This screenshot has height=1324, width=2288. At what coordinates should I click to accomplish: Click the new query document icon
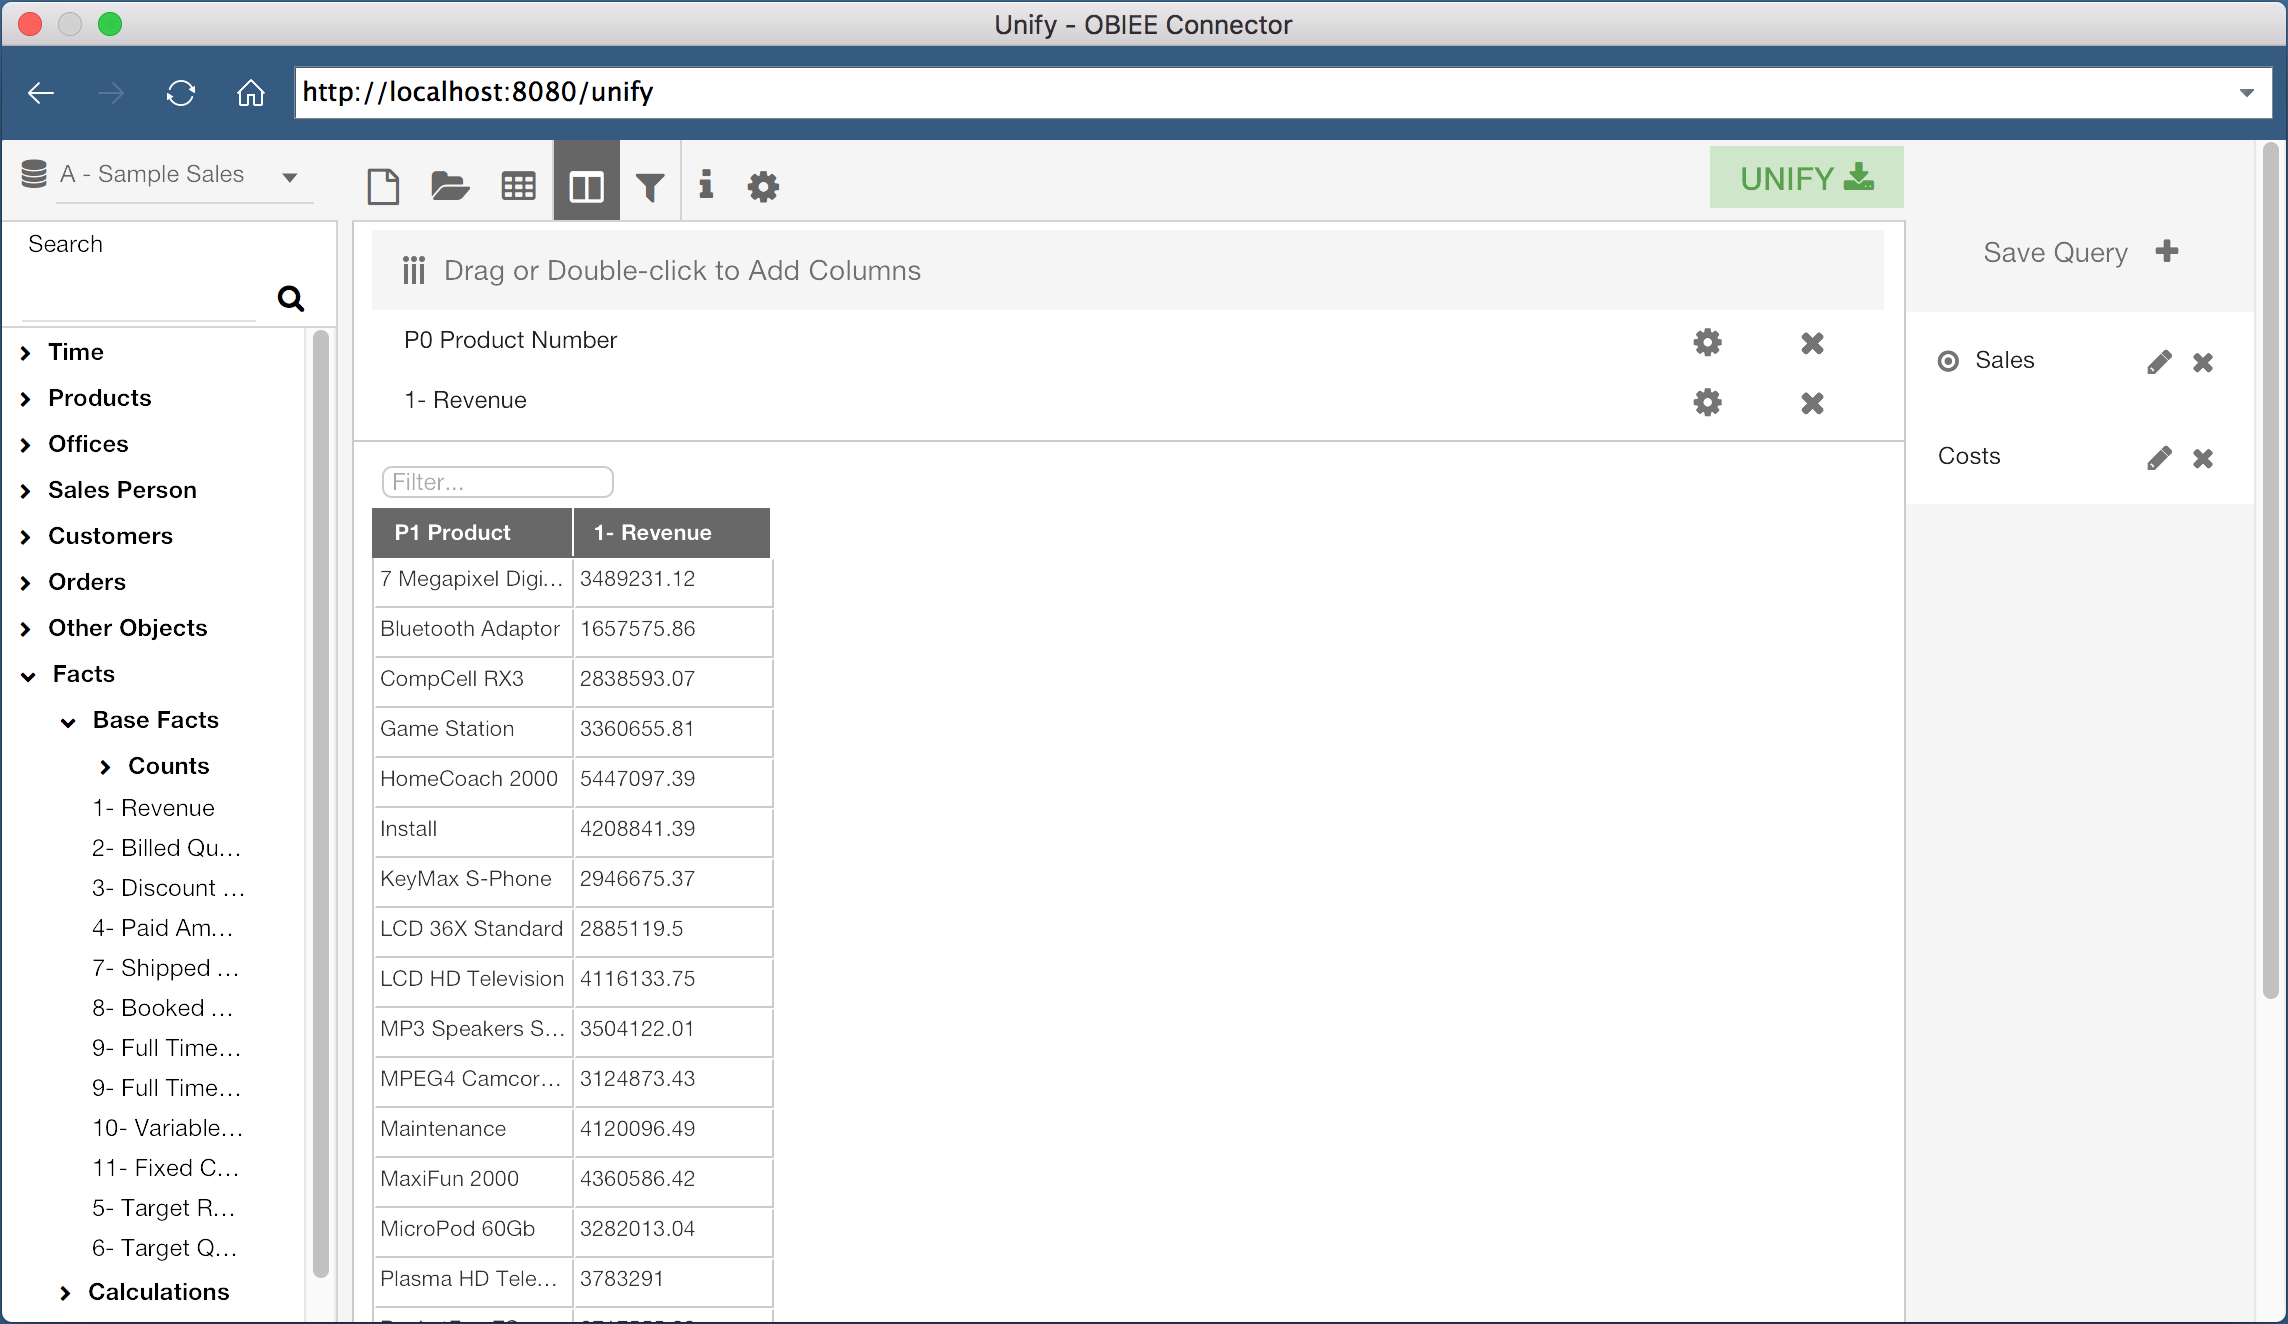383,186
